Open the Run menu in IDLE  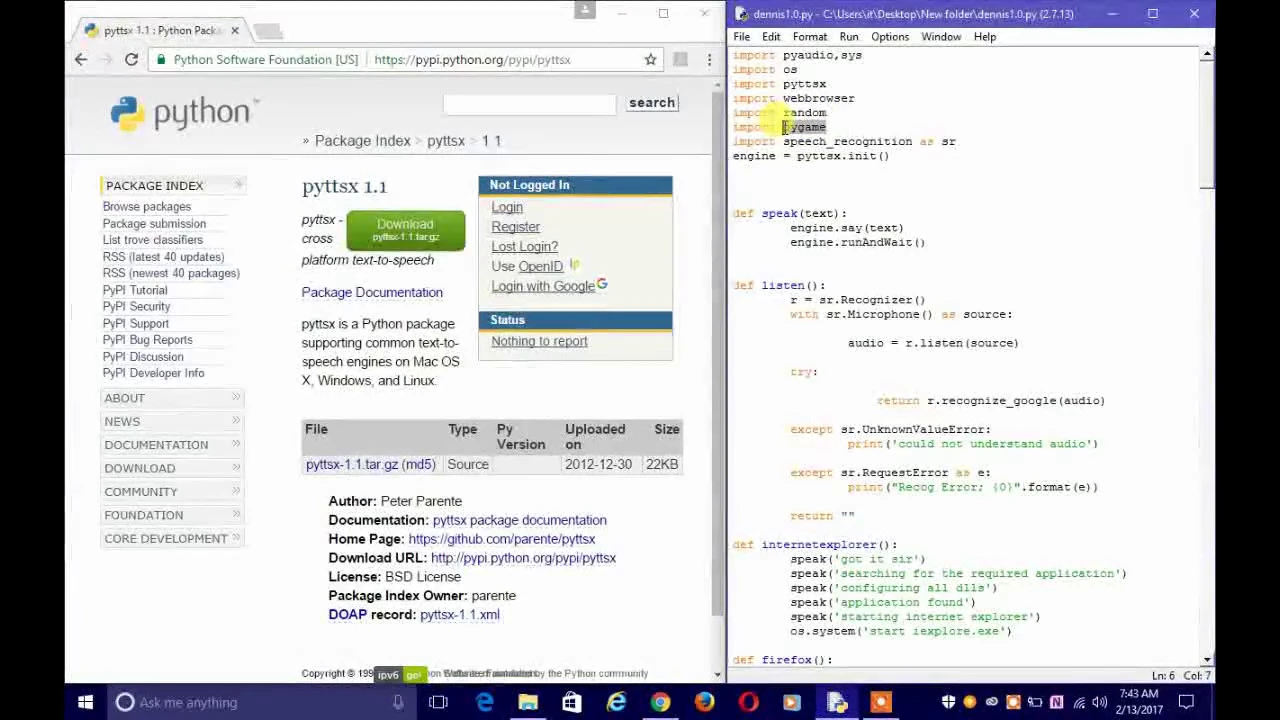click(x=849, y=37)
